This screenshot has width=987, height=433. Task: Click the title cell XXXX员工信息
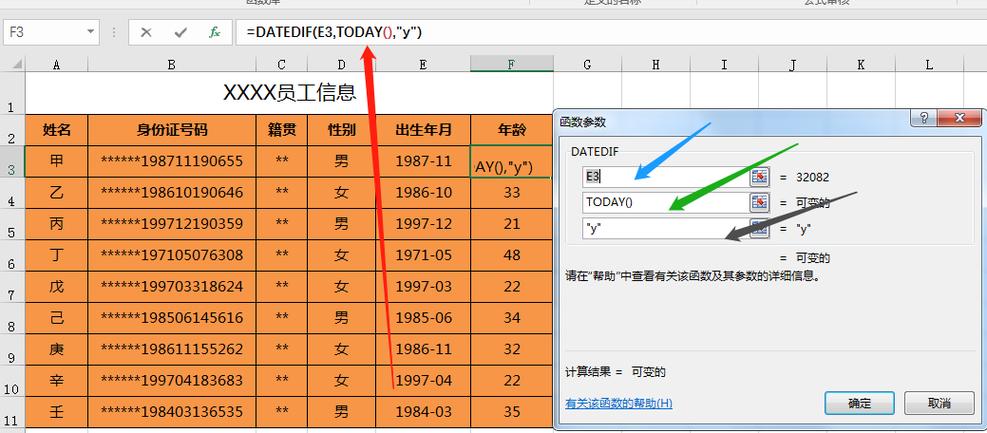(290, 93)
